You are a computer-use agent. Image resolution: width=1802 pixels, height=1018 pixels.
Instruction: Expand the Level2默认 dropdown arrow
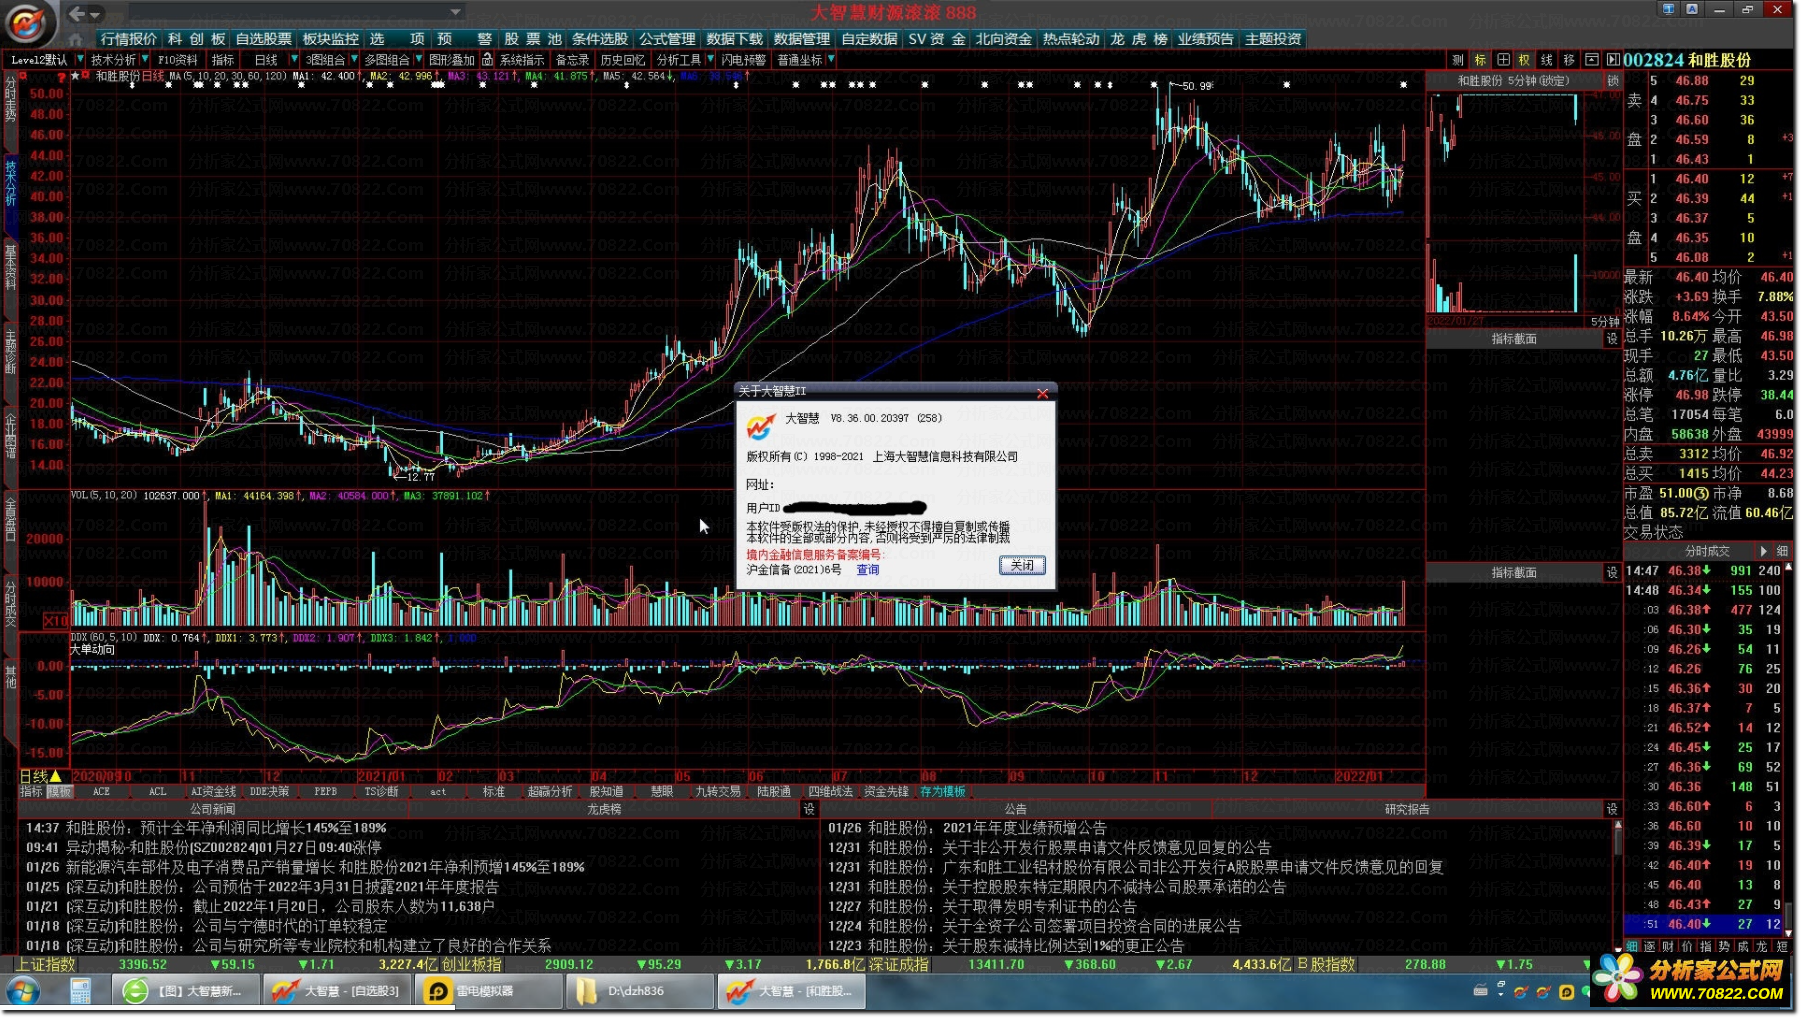(80, 60)
